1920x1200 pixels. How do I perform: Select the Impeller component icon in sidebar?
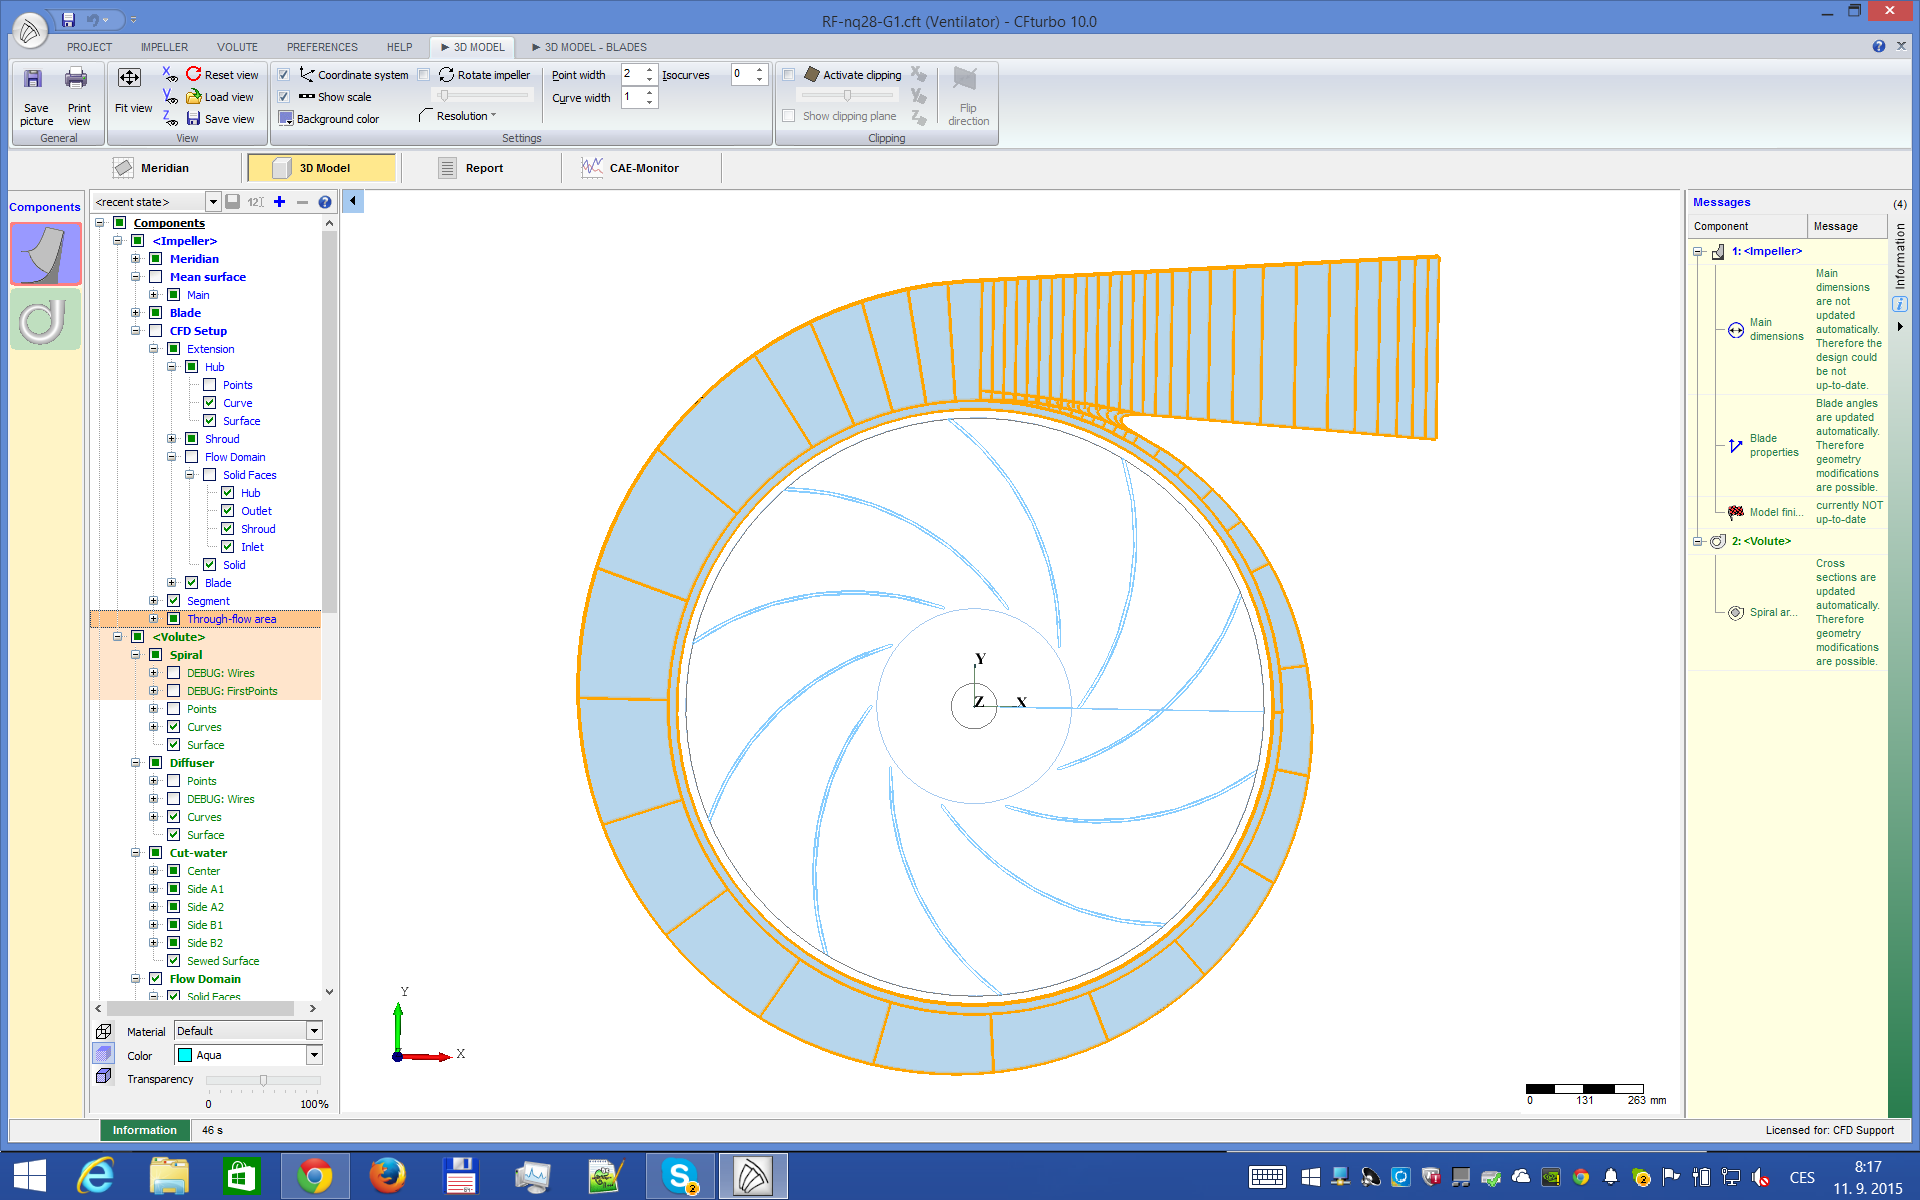45,254
